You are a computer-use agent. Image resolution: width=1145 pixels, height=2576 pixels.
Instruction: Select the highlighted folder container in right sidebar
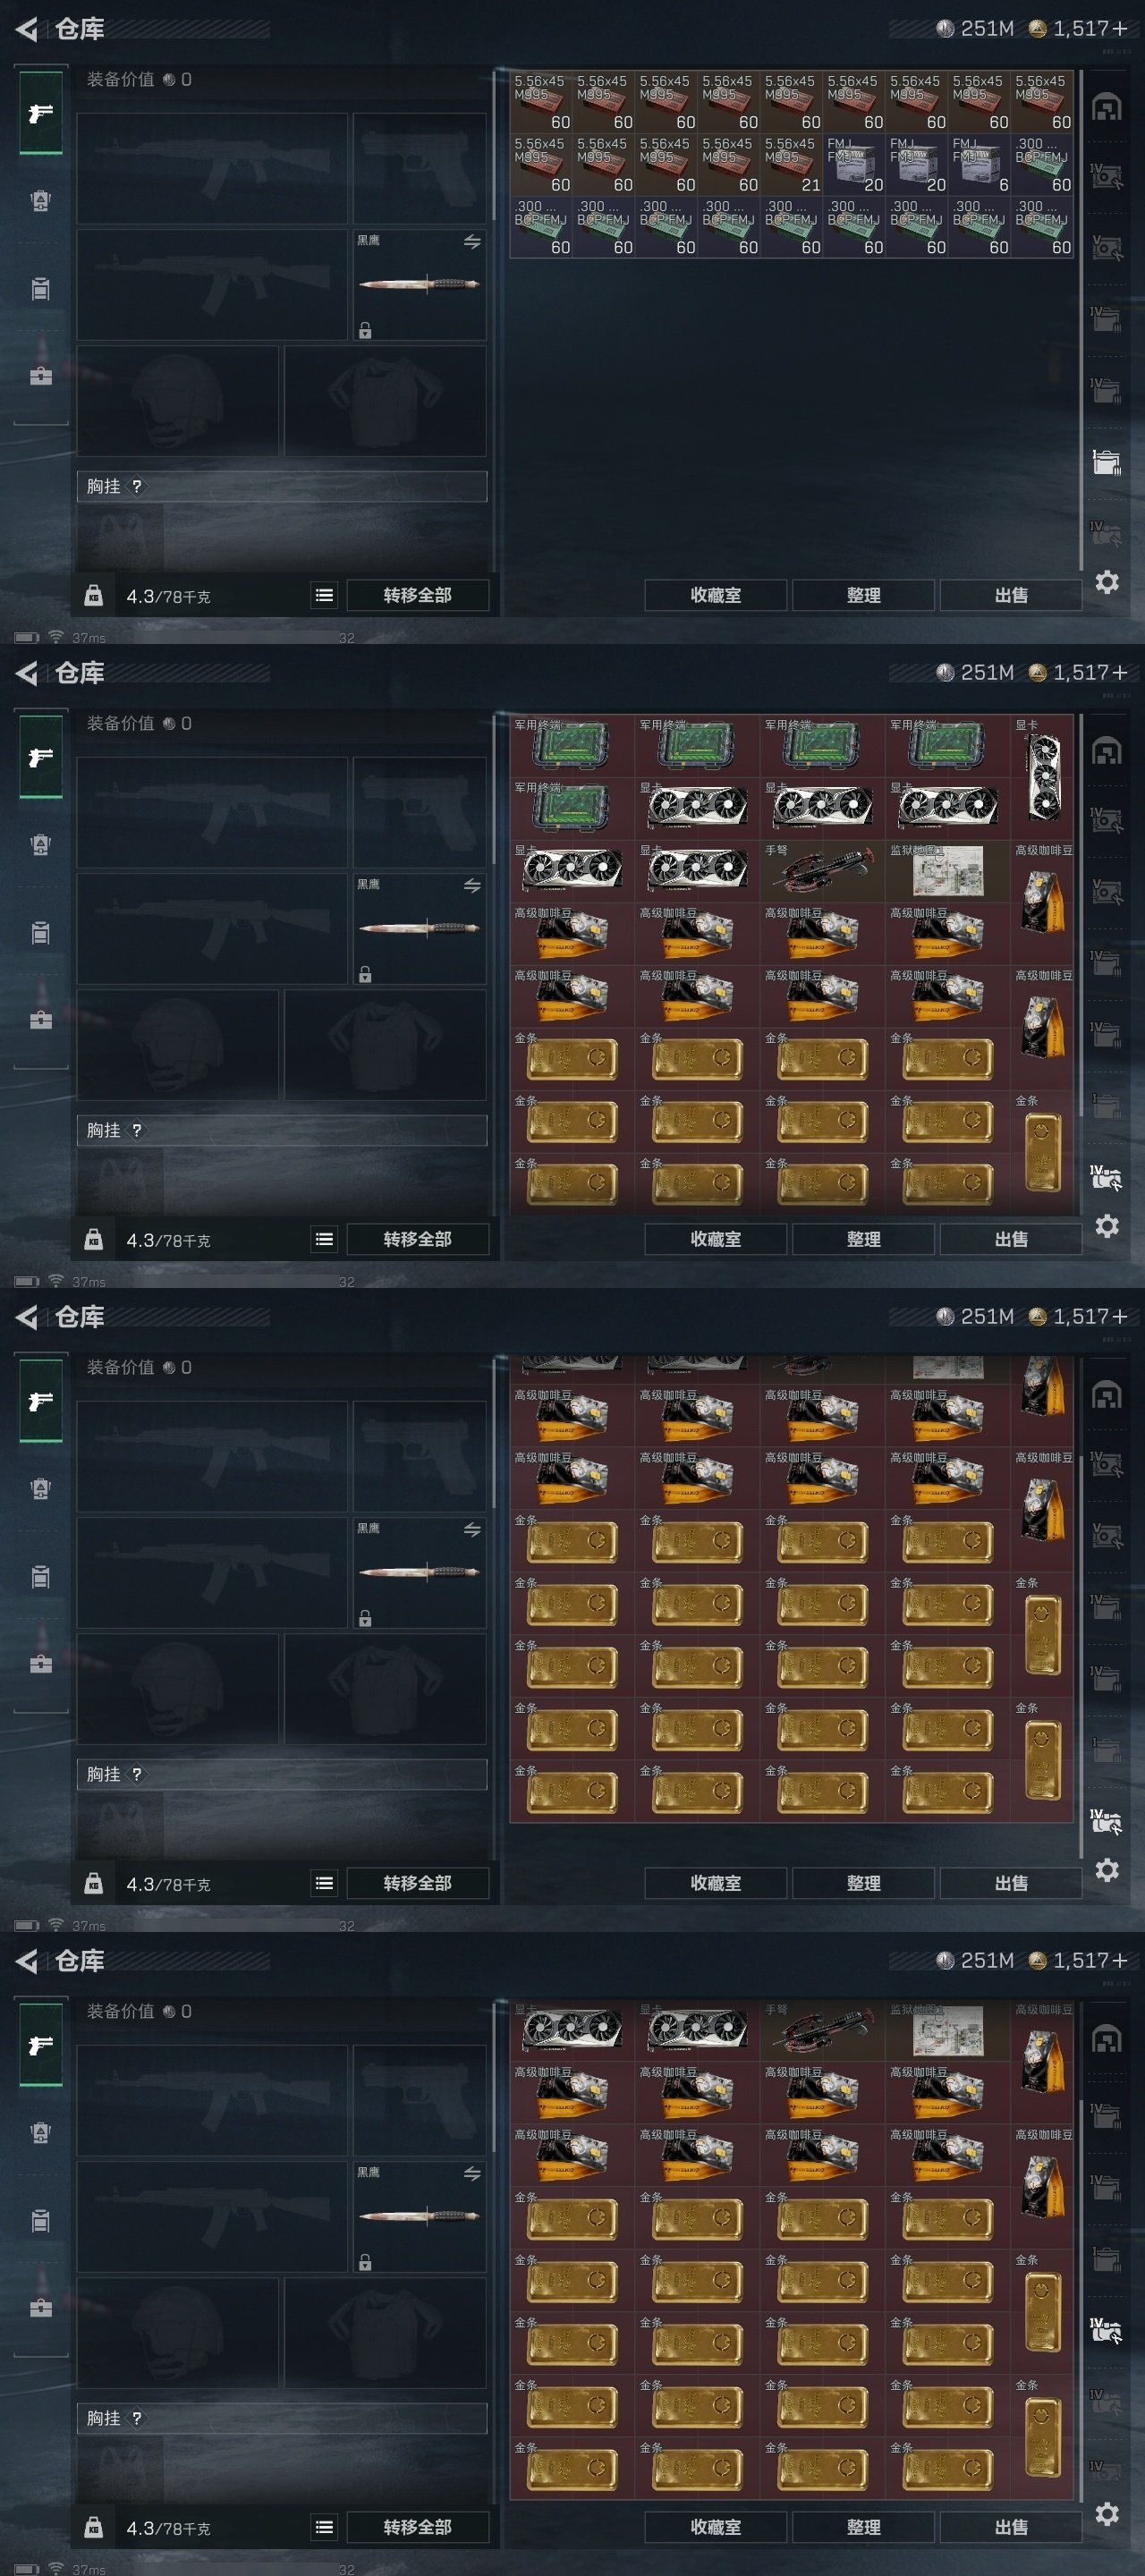(1106, 462)
